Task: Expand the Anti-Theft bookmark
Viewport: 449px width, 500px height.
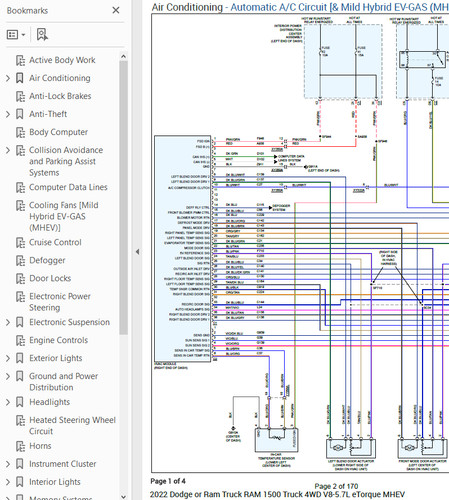Action: tap(8, 114)
